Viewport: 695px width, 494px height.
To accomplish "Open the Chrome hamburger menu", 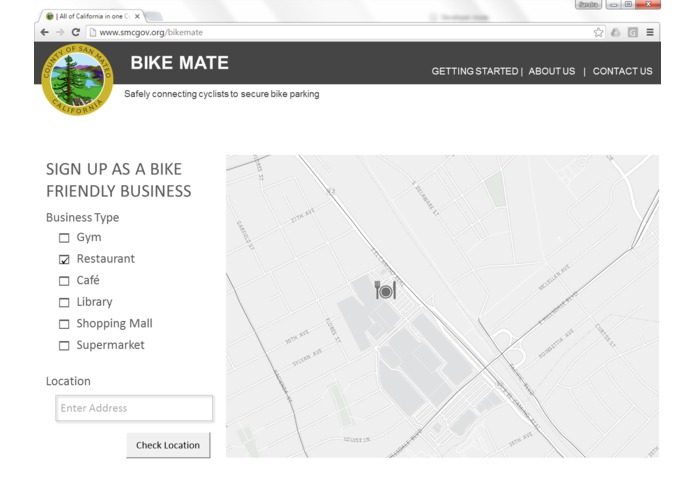I will click(650, 32).
